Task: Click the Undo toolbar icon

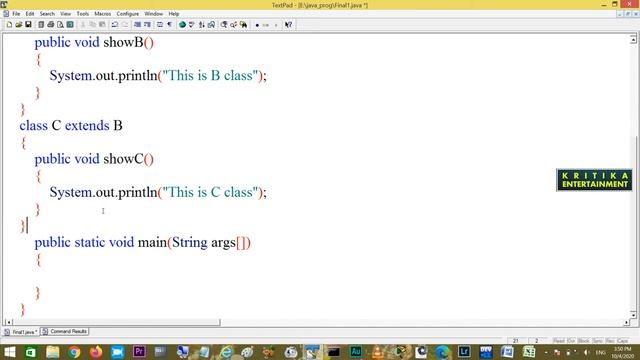Action: click(115, 25)
